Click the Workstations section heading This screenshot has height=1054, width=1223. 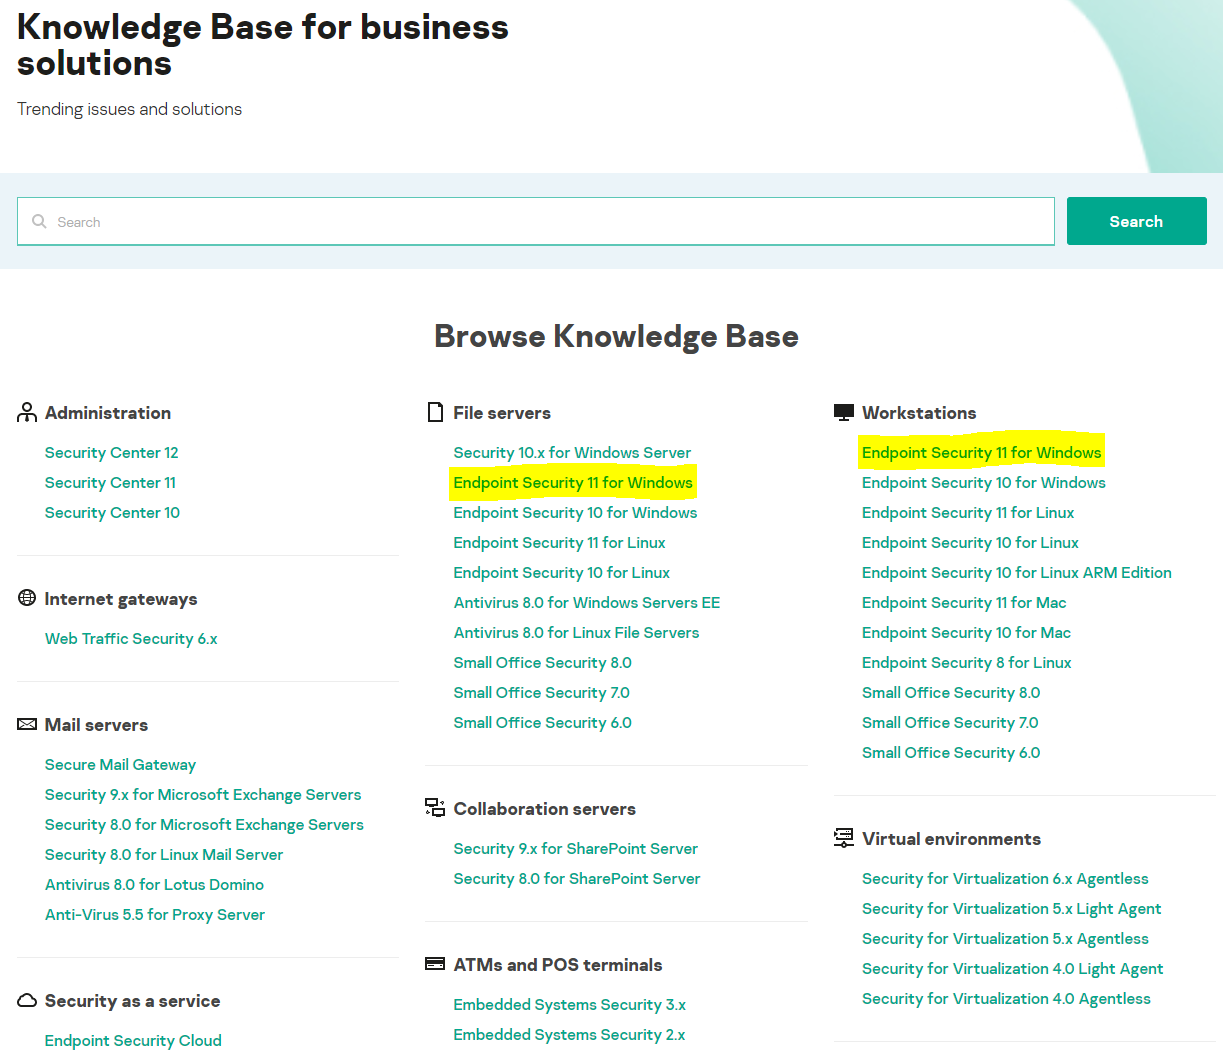pyautogui.click(x=919, y=413)
